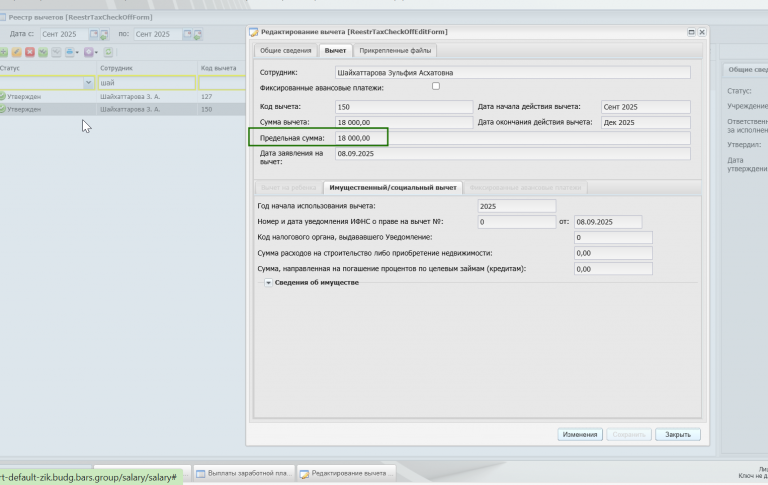
Task: Close the edit dialog with the X icon
Action: point(702,32)
